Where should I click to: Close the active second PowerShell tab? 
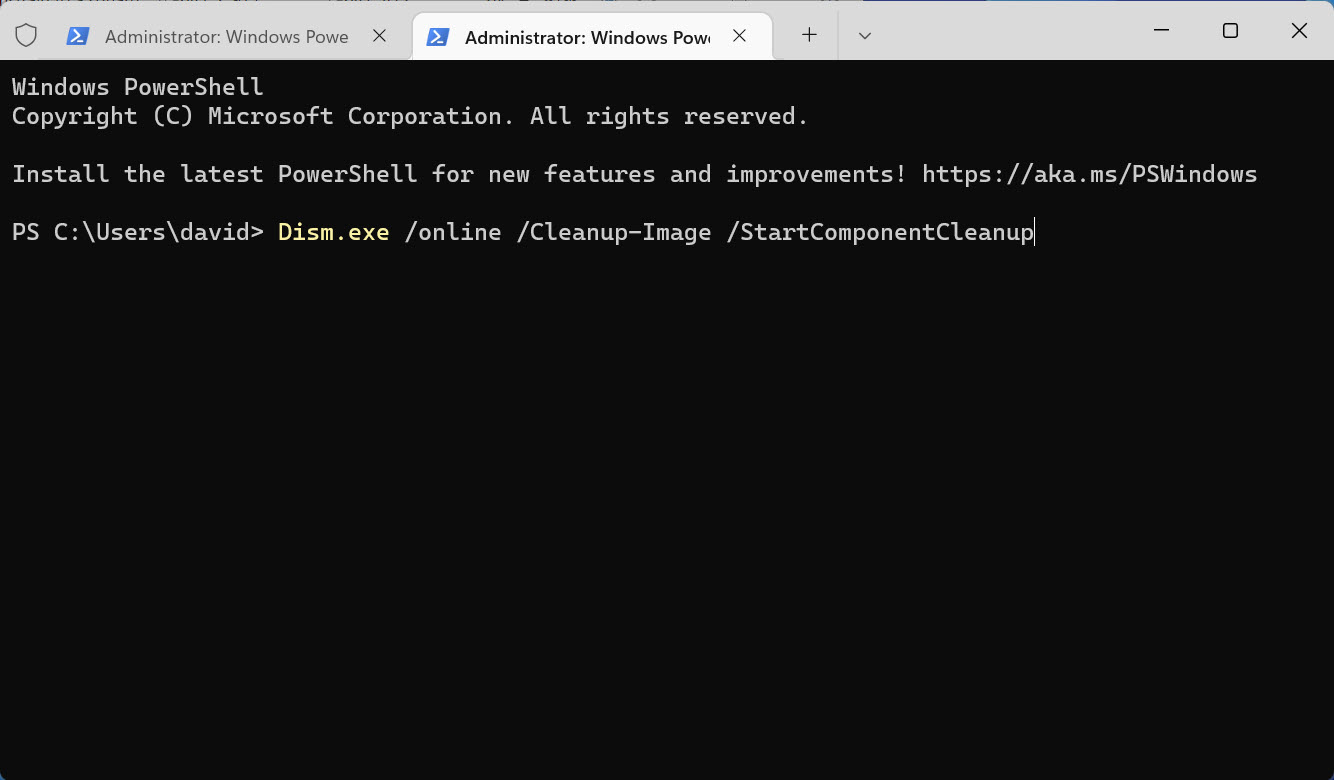click(x=739, y=36)
